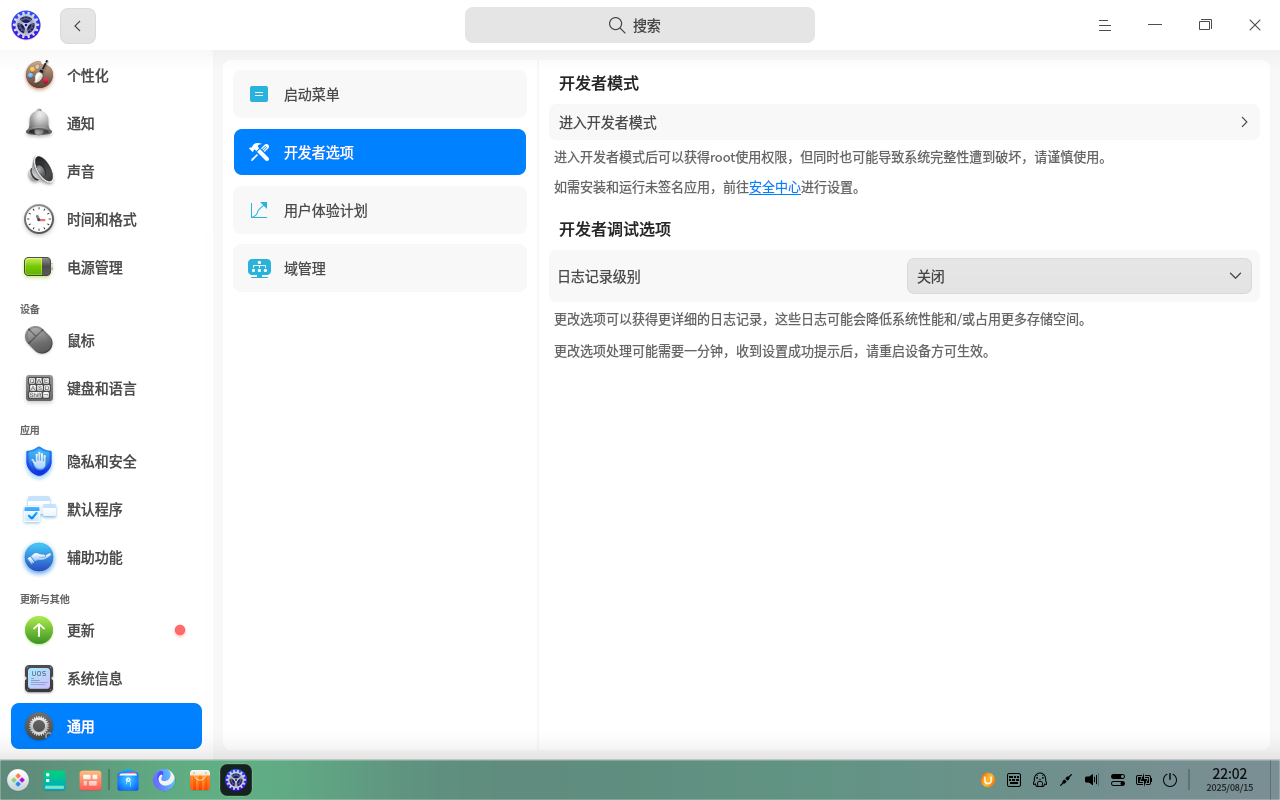Switch to User Experience Program (用户体验计划) tab

pos(380,211)
